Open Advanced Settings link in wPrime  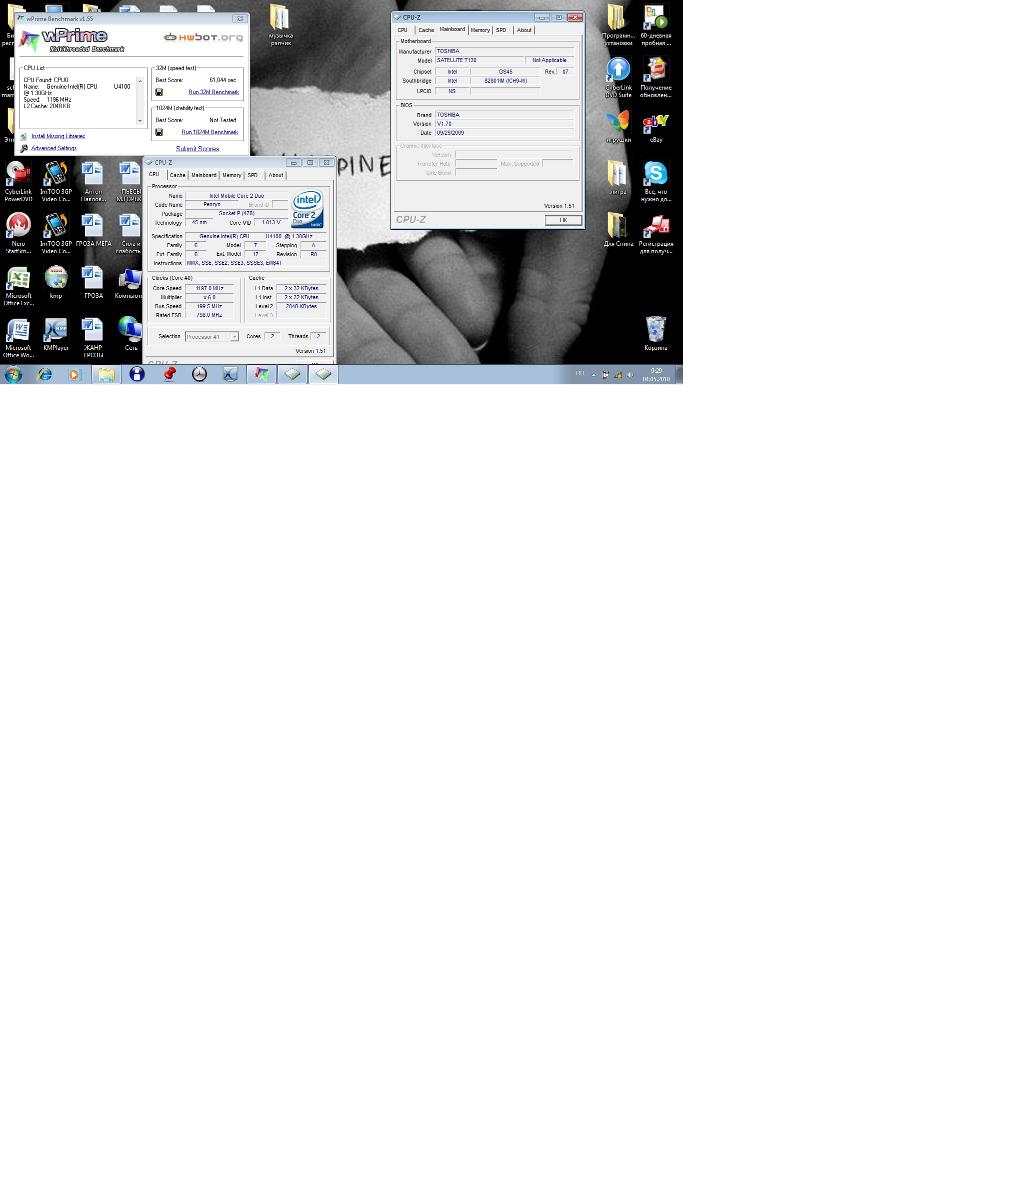[54, 148]
